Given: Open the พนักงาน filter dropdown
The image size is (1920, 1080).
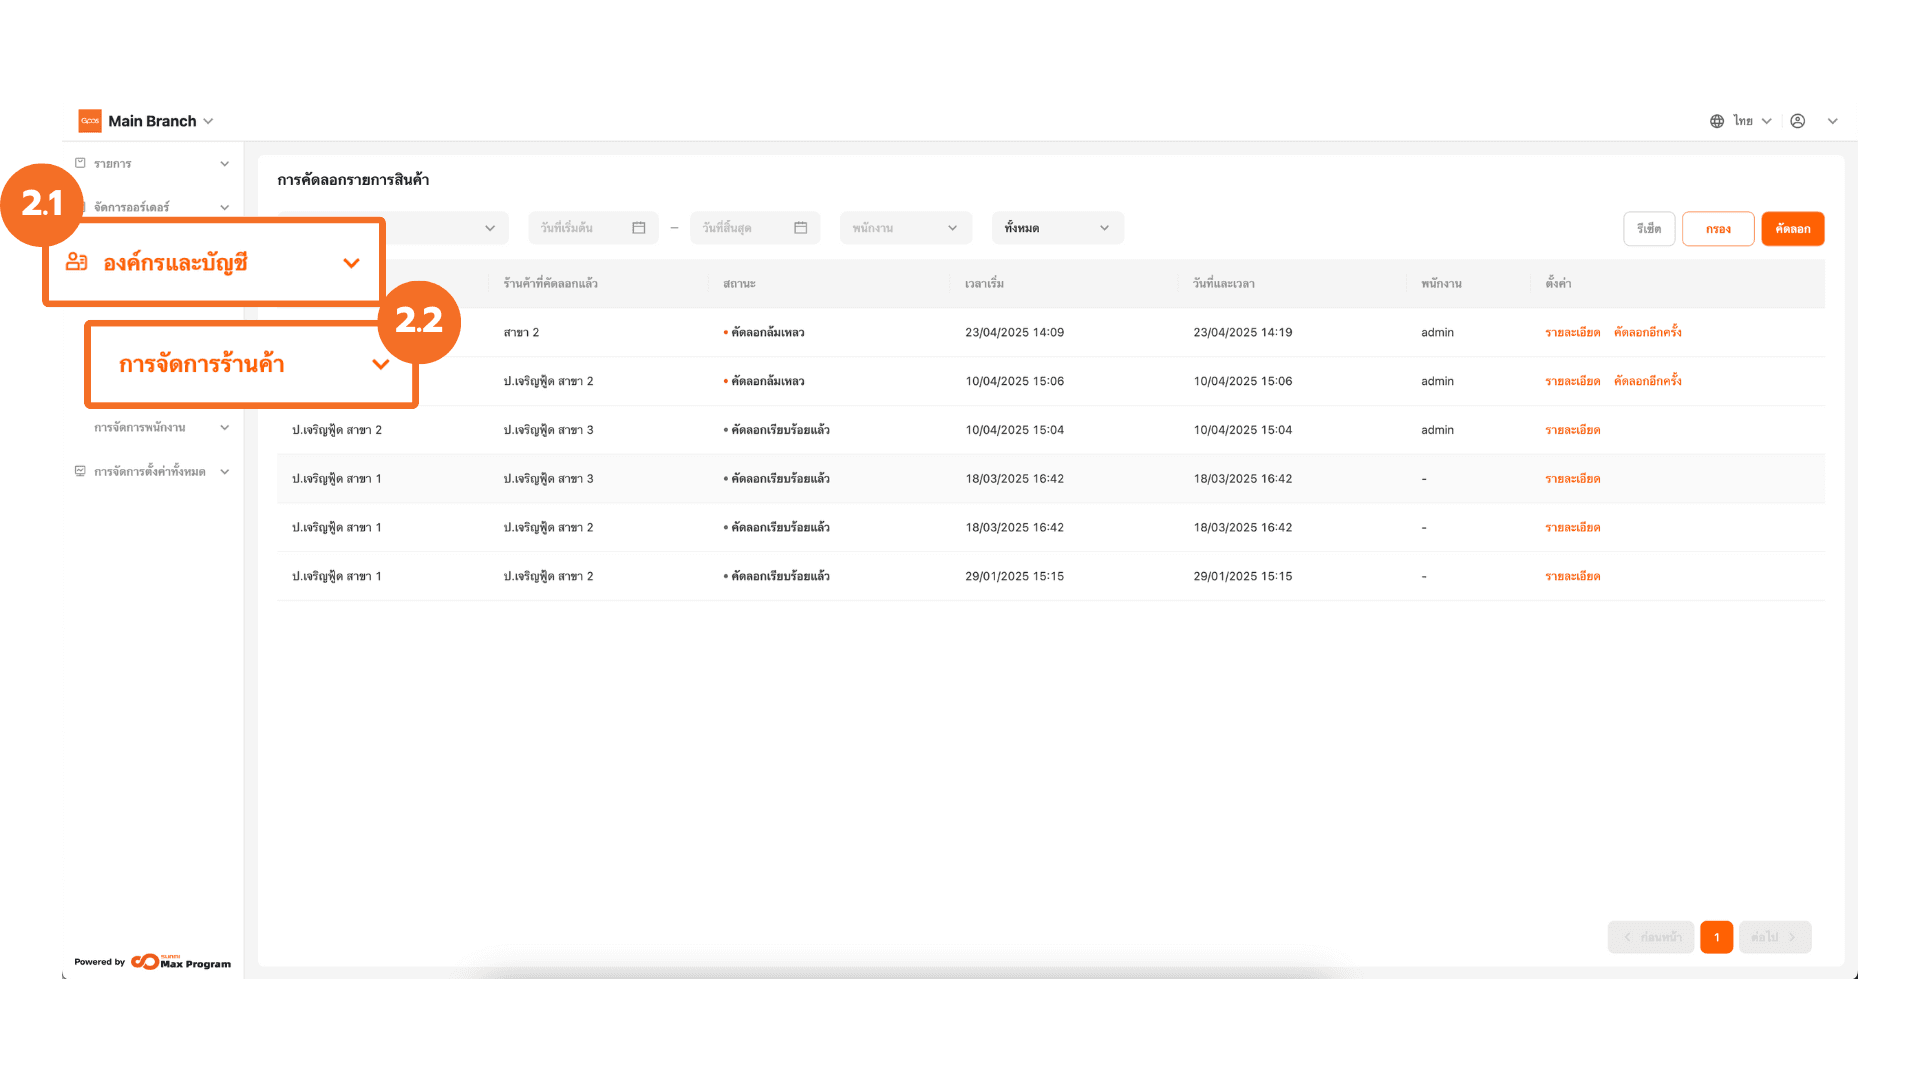Looking at the screenshot, I should coord(905,228).
